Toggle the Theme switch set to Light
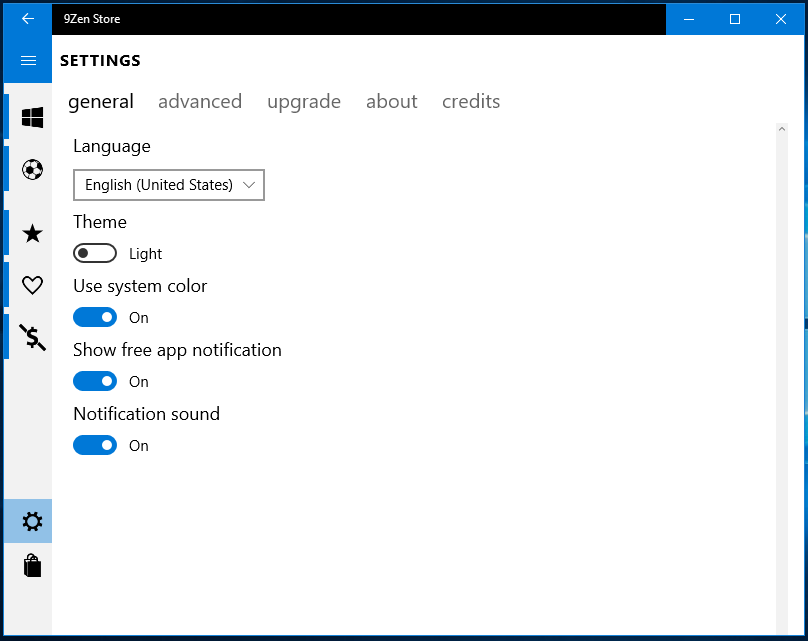 click(x=95, y=253)
